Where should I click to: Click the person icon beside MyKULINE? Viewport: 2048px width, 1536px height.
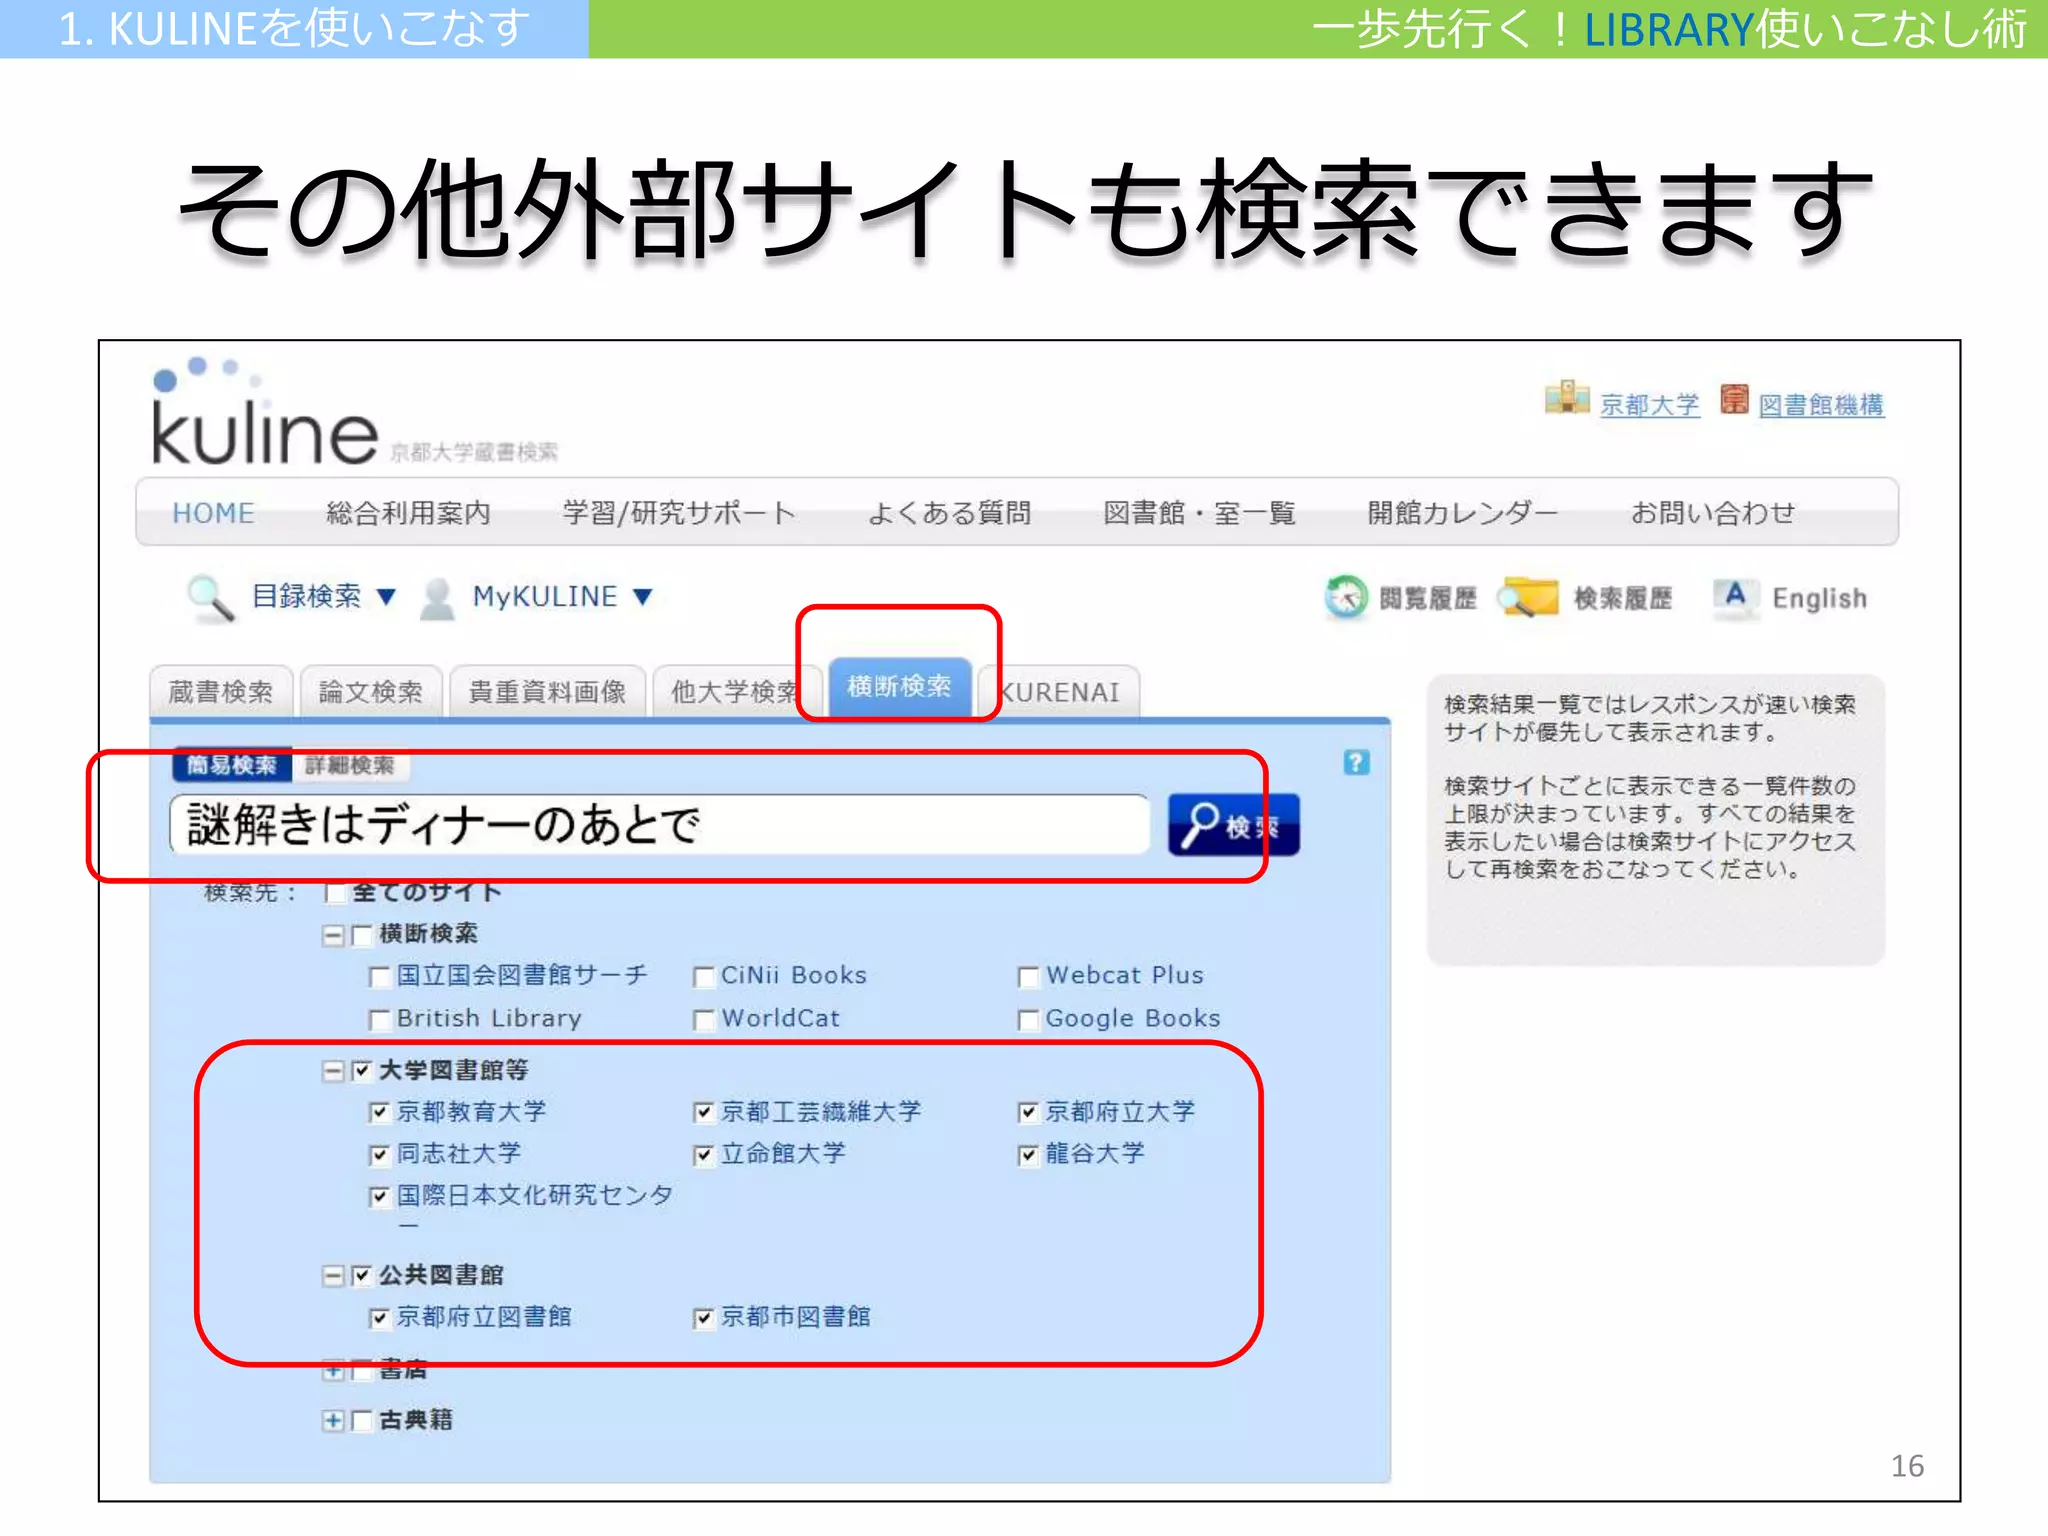pos(437,599)
